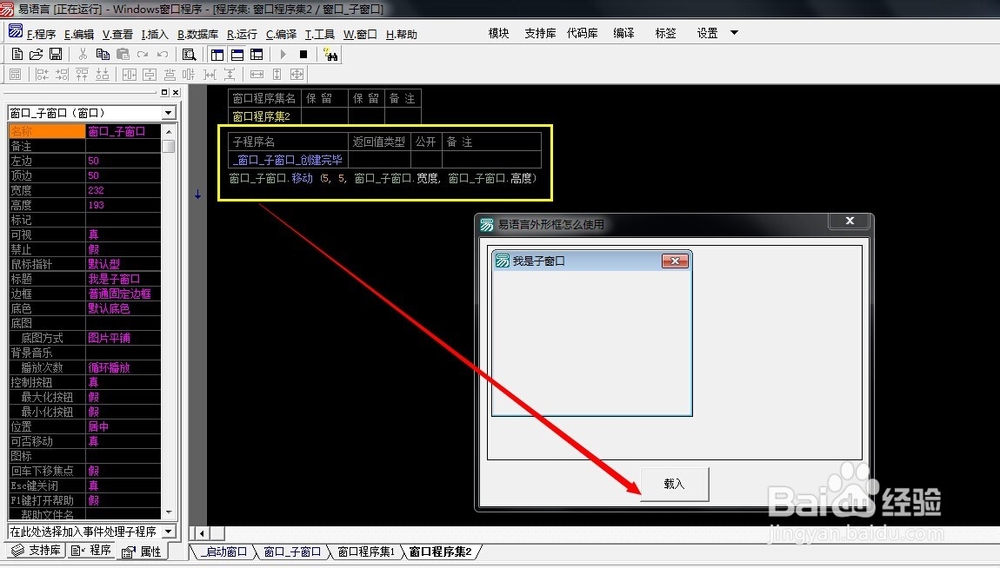
Task: Click the Find magnifier toolbar icon
Action: pos(189,55)
